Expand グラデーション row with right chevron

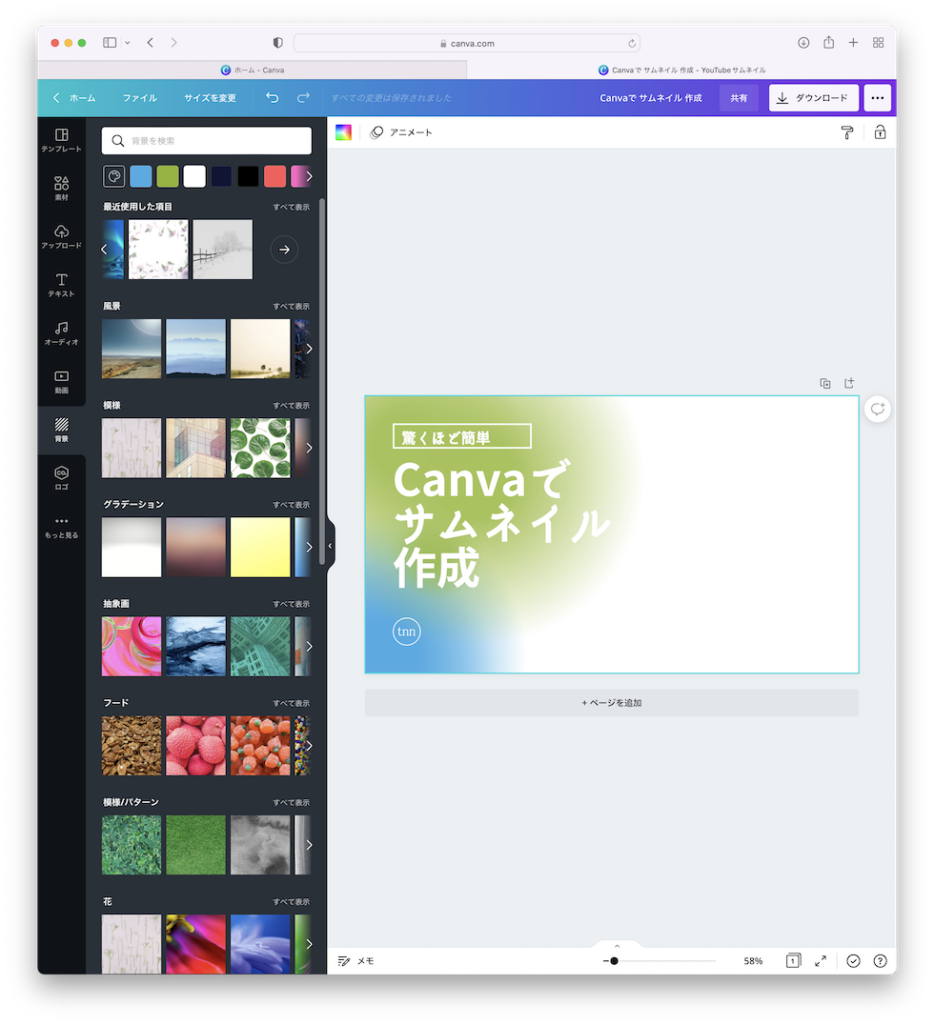click(x=308, y=547)
